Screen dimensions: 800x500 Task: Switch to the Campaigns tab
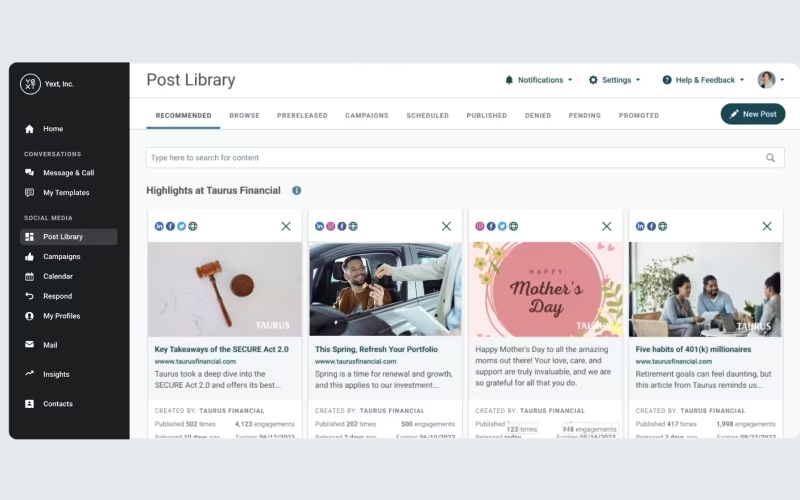coord(367,116)
